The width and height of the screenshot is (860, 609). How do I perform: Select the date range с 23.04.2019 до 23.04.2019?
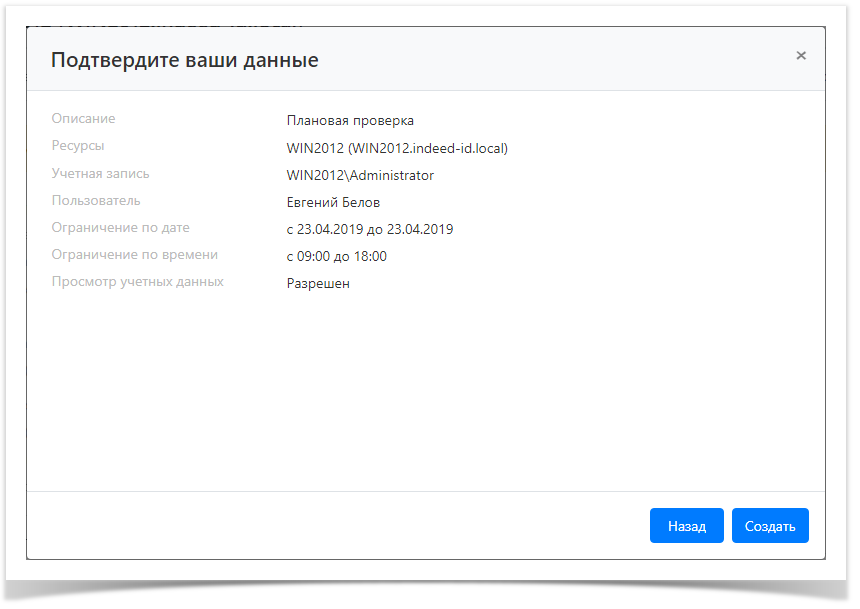(x=369, y=228)
